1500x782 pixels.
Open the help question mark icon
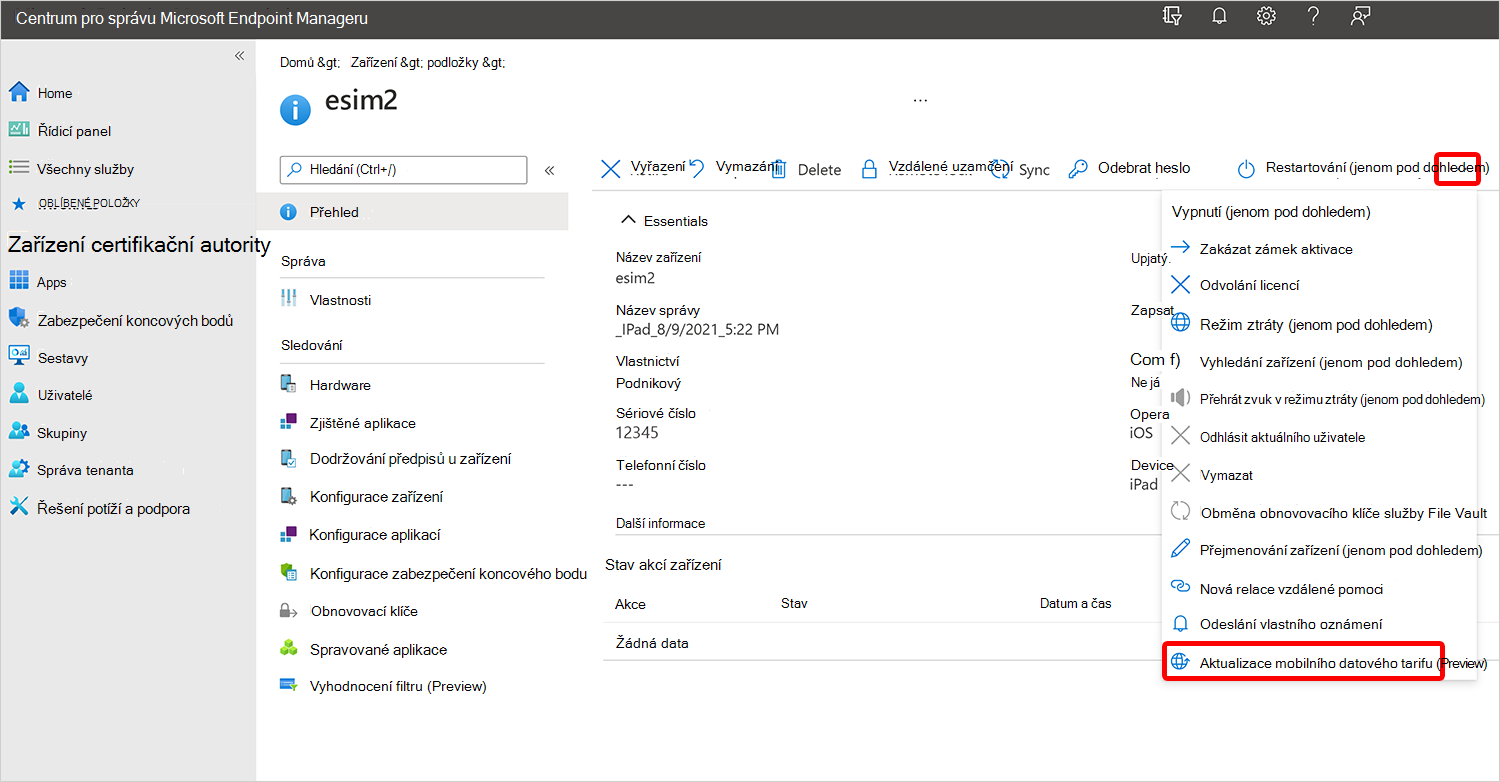click(x=1315, y=16)
